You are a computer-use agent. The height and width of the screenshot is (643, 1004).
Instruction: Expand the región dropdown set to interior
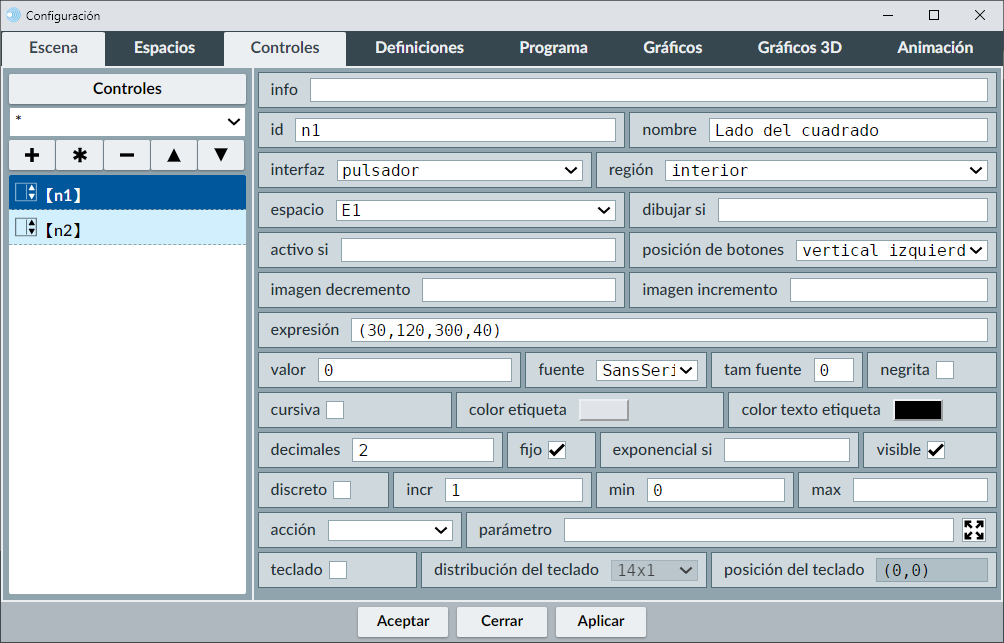[x=826, y=170]
